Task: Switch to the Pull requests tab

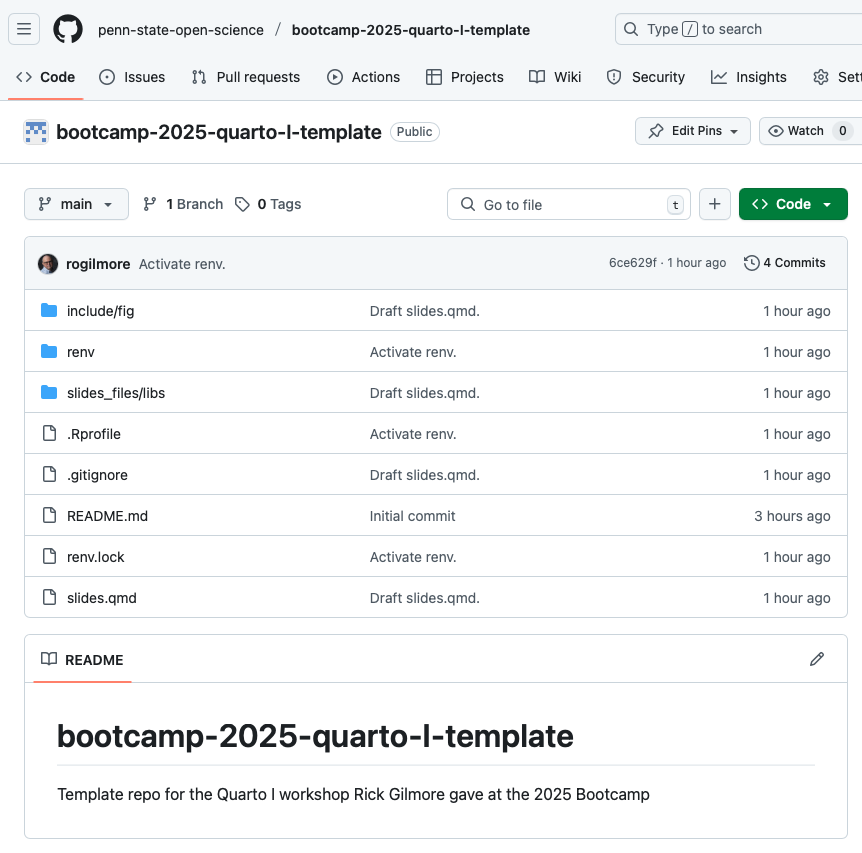Action: (x=246, y=77)
